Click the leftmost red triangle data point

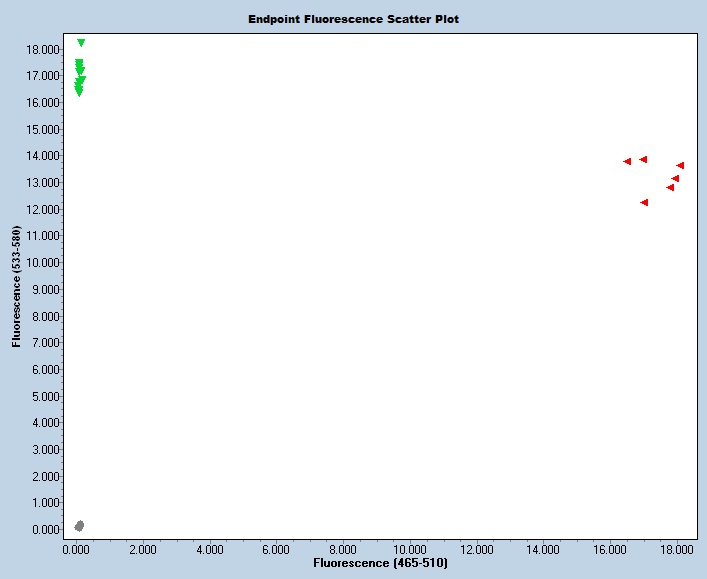click(627, 162)
